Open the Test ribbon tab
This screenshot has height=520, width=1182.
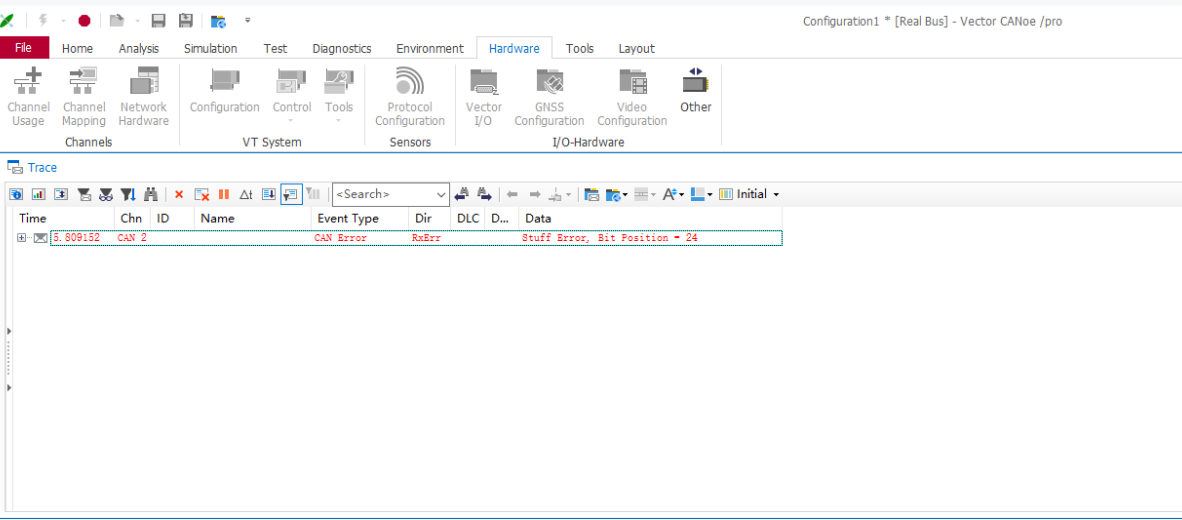(x=275, y=48)
